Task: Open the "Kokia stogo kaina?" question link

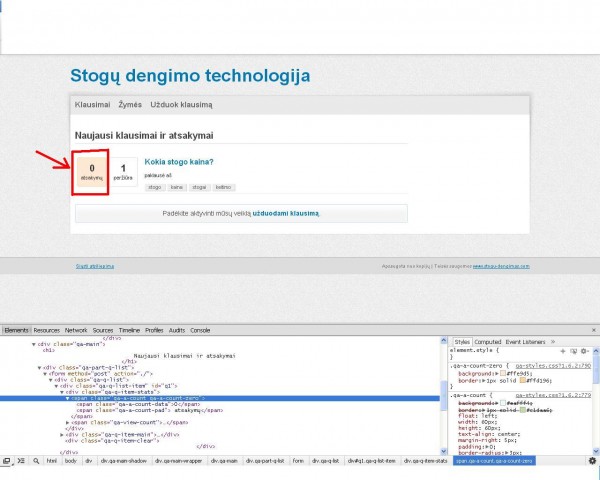Action: click(x=179, y=161)
